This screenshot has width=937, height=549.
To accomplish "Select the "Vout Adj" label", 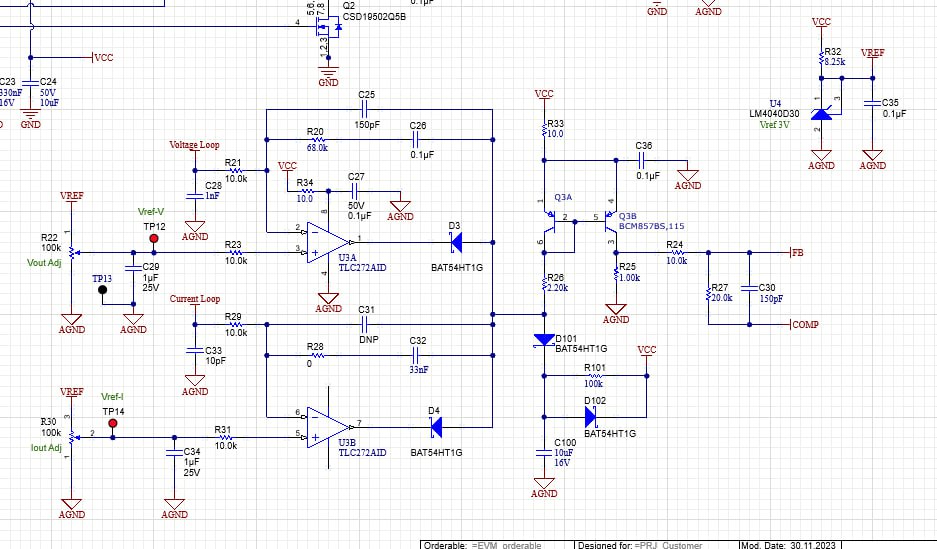I will [x=44, y=263].
